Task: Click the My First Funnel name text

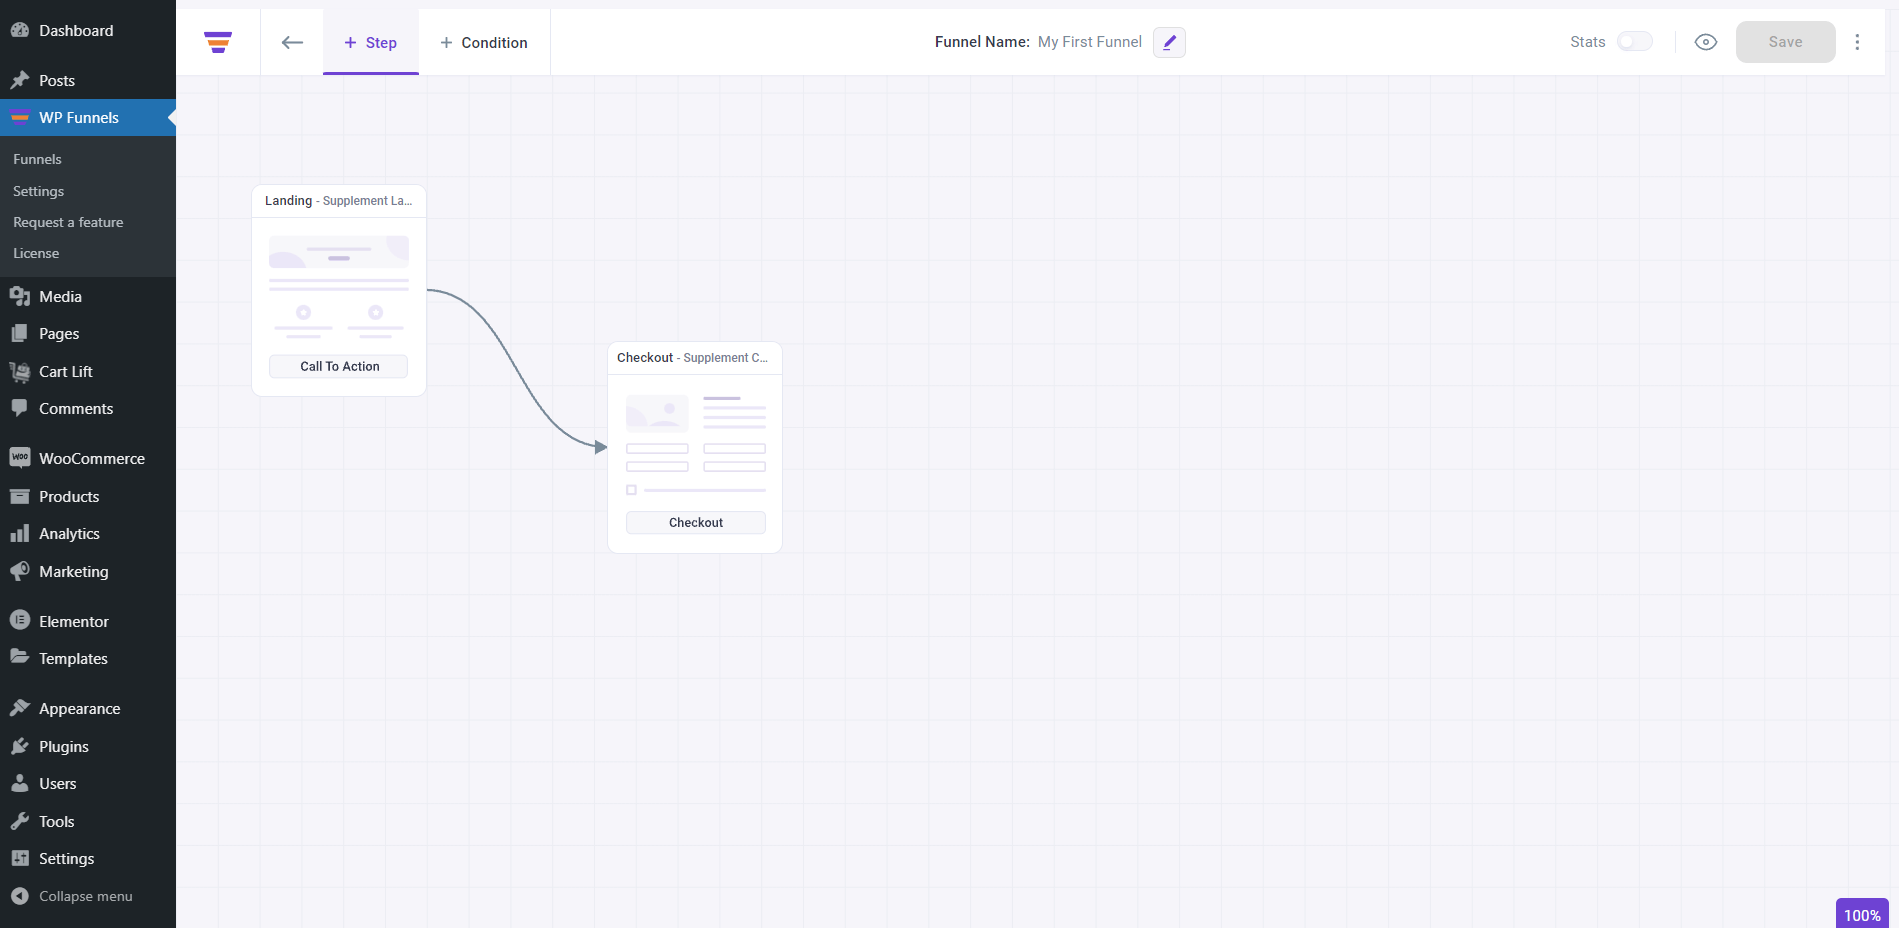Action: pos(1089,42)
